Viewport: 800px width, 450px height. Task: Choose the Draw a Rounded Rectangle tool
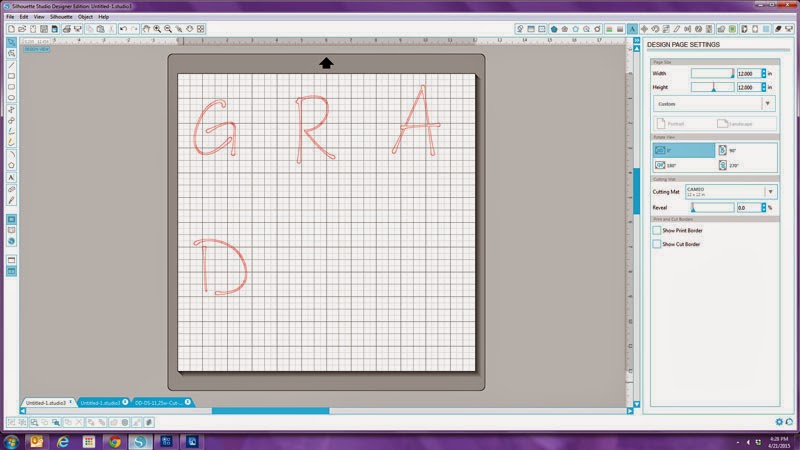click(x=11, y=87)
